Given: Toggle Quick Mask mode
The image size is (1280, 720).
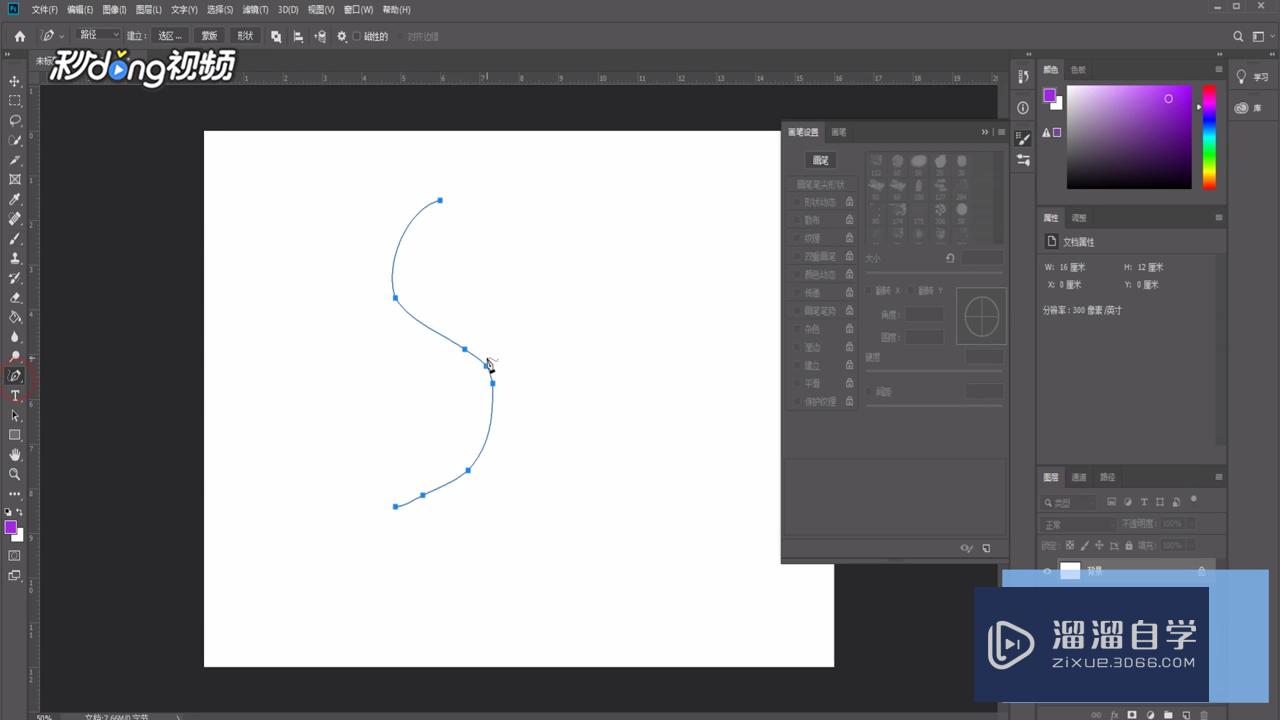Looking at the screenshot, I should point(15,555).
